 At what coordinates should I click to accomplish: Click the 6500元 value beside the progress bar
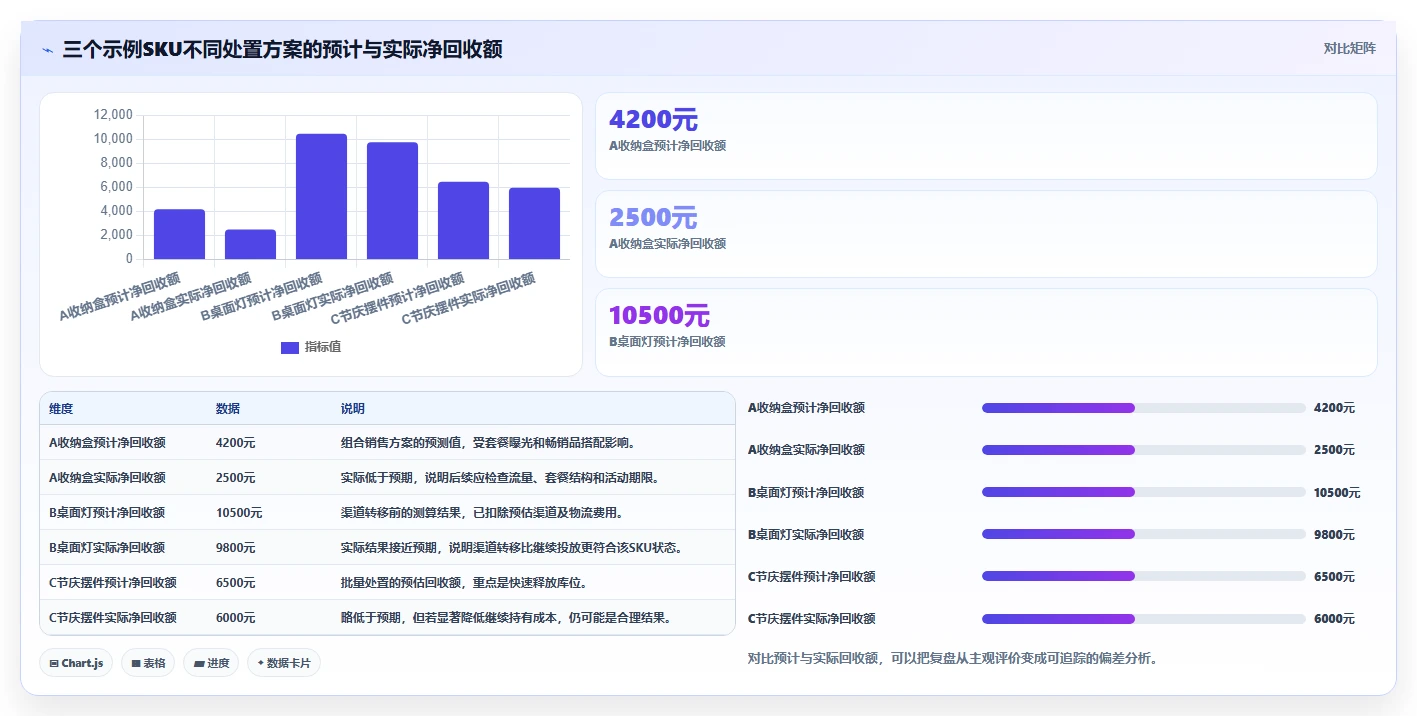point(1334,577)
